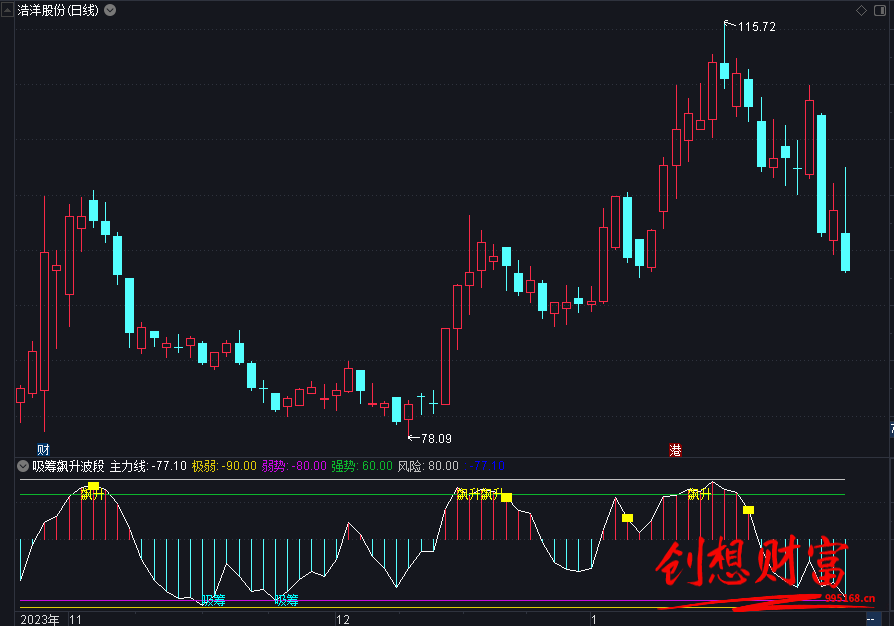Toggle the side panel layout icon
This screenshot has width=894, height=626.
pyautogui.click(x=880, y=10)
